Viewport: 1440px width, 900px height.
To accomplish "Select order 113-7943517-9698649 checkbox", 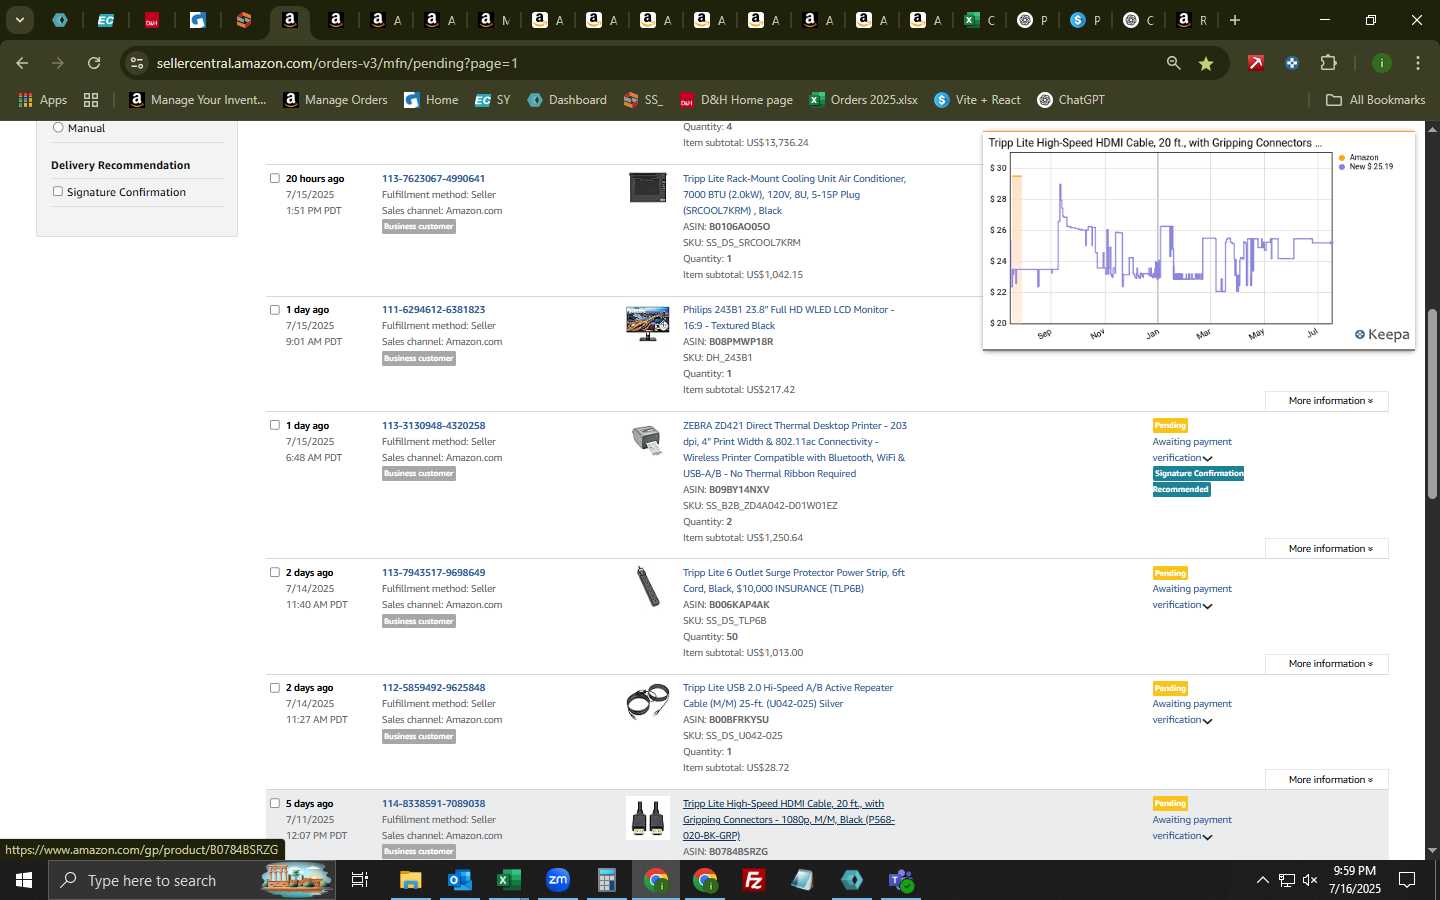I will click(275, 572).
